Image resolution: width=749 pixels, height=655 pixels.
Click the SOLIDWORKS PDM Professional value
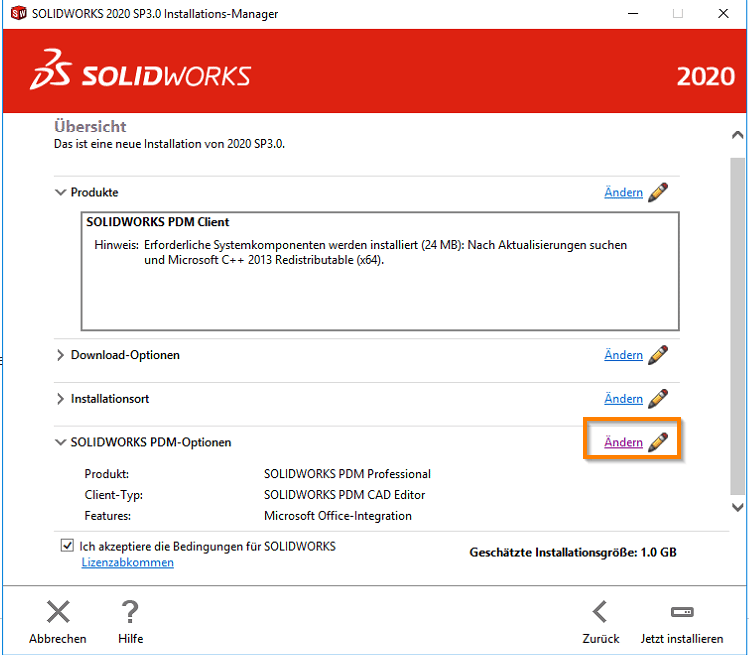[347, 474]
